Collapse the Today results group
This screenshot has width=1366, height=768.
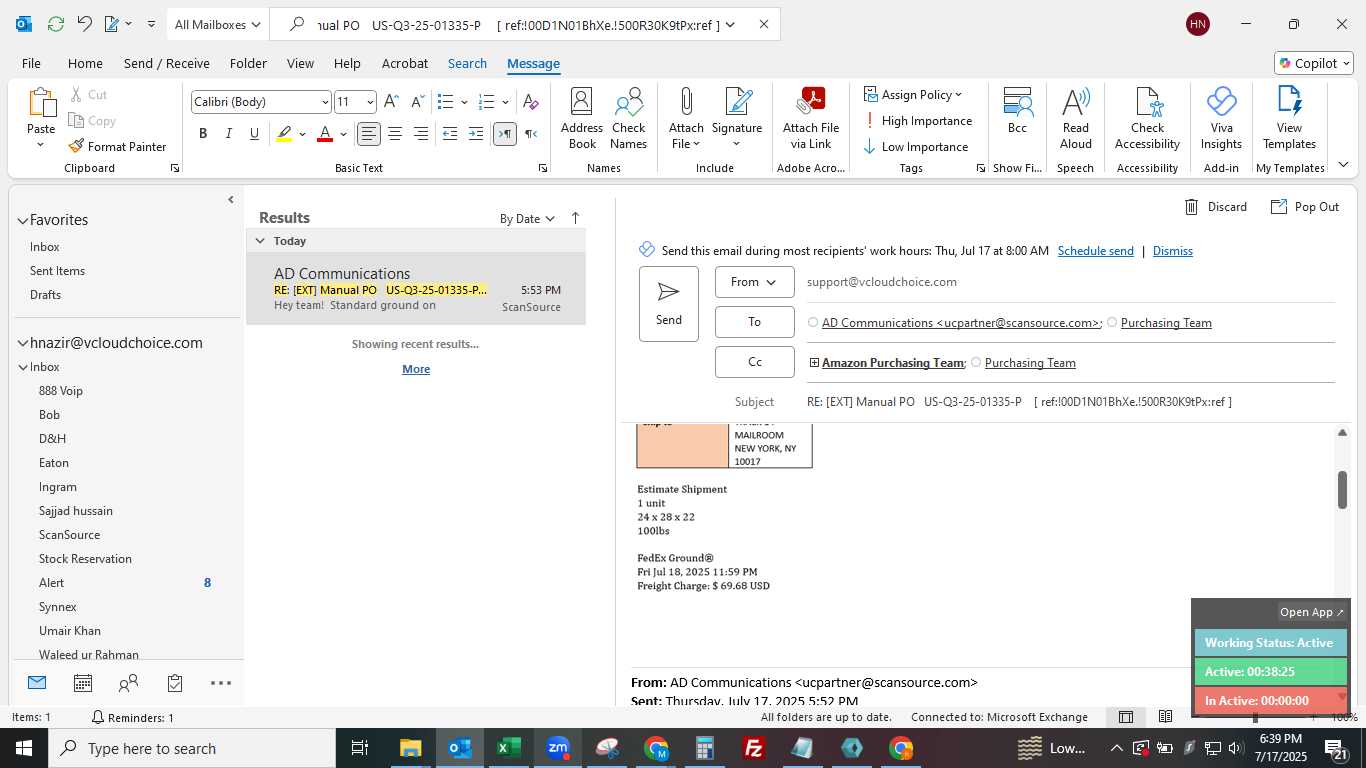[260, 241]
